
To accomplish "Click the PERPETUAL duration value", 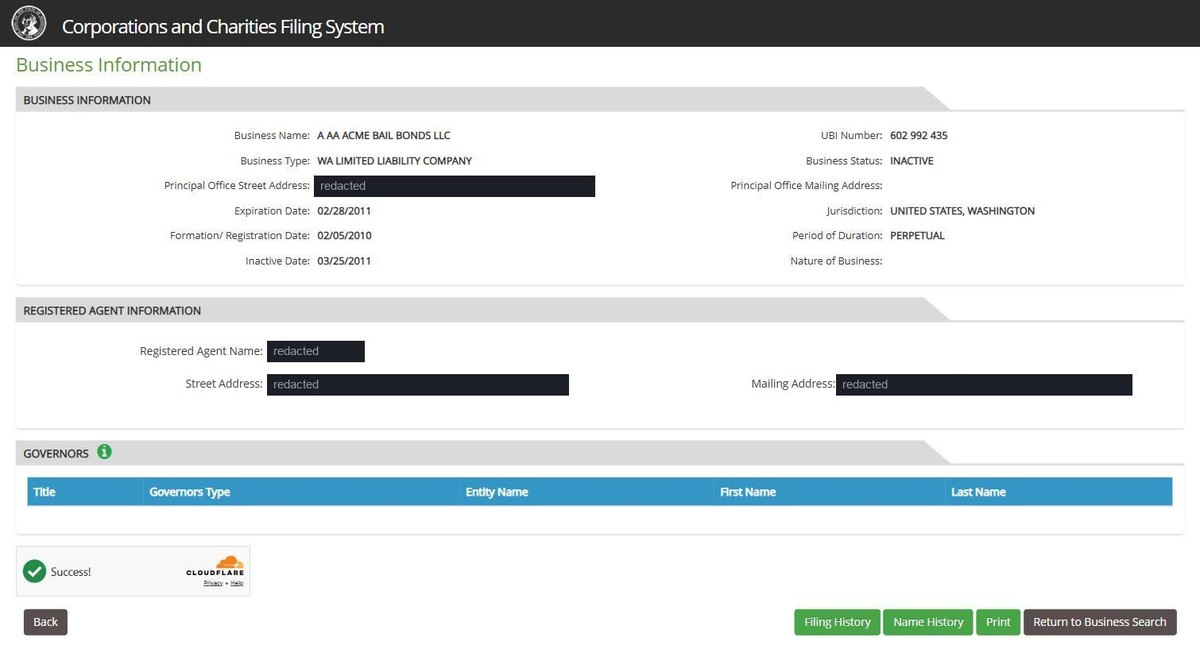I will pyautogui.click(x=917, y=236).
